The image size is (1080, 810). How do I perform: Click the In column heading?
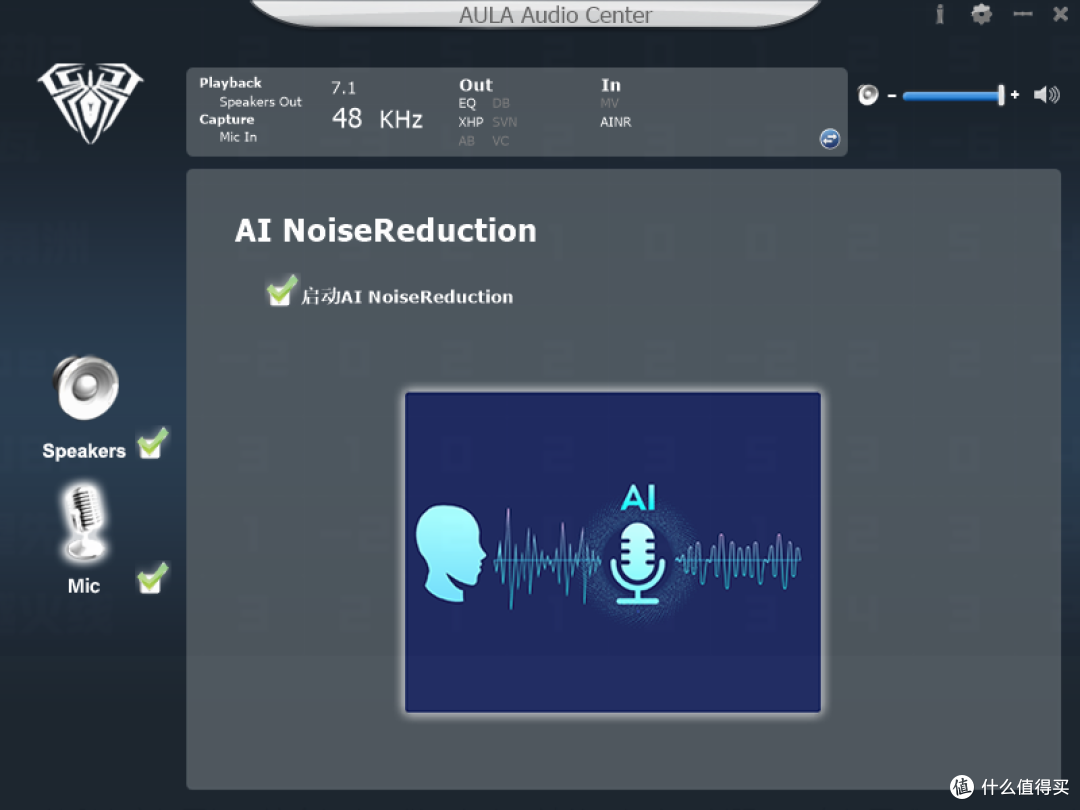(x=610, y=85)
